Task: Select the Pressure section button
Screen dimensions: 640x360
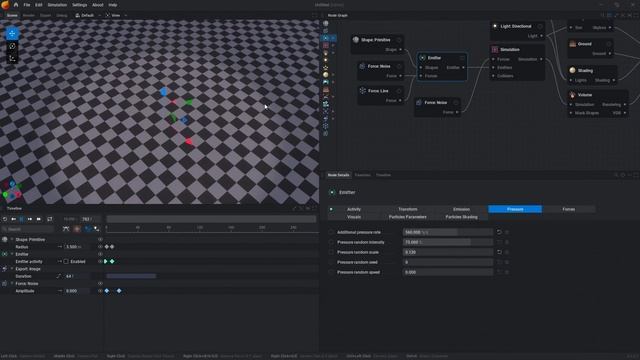Action: 515,209
